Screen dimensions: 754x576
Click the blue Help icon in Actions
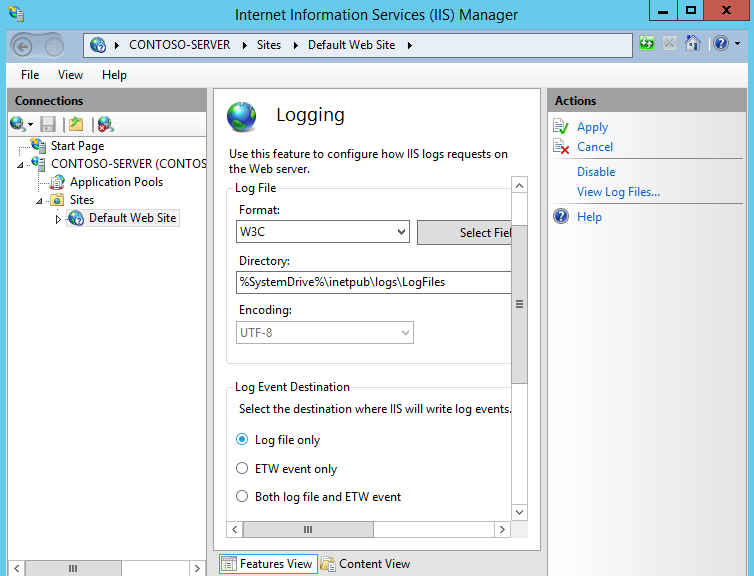pos(561,216)
